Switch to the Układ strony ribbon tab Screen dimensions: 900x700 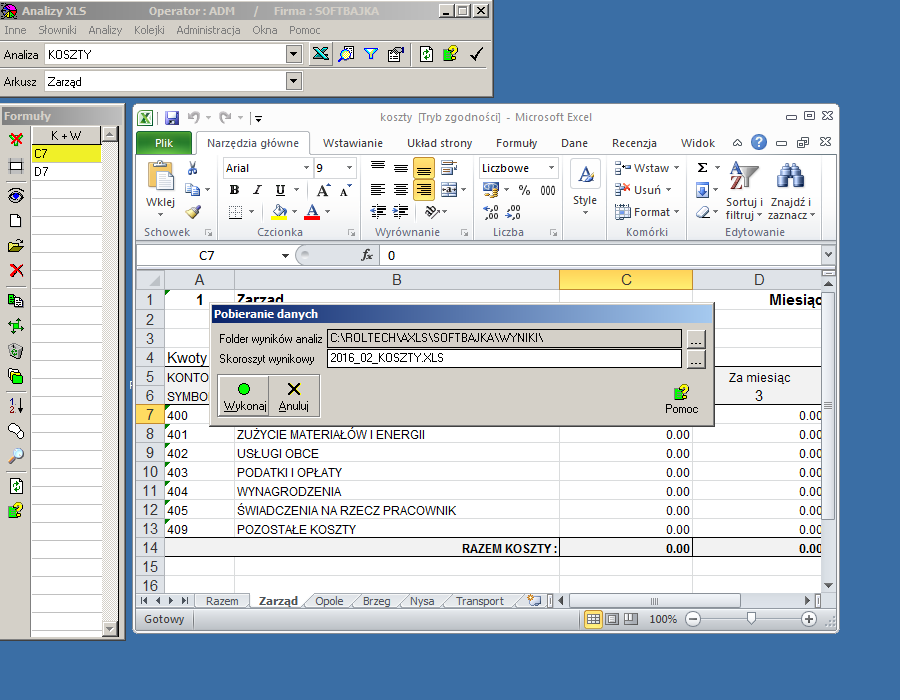440,143
